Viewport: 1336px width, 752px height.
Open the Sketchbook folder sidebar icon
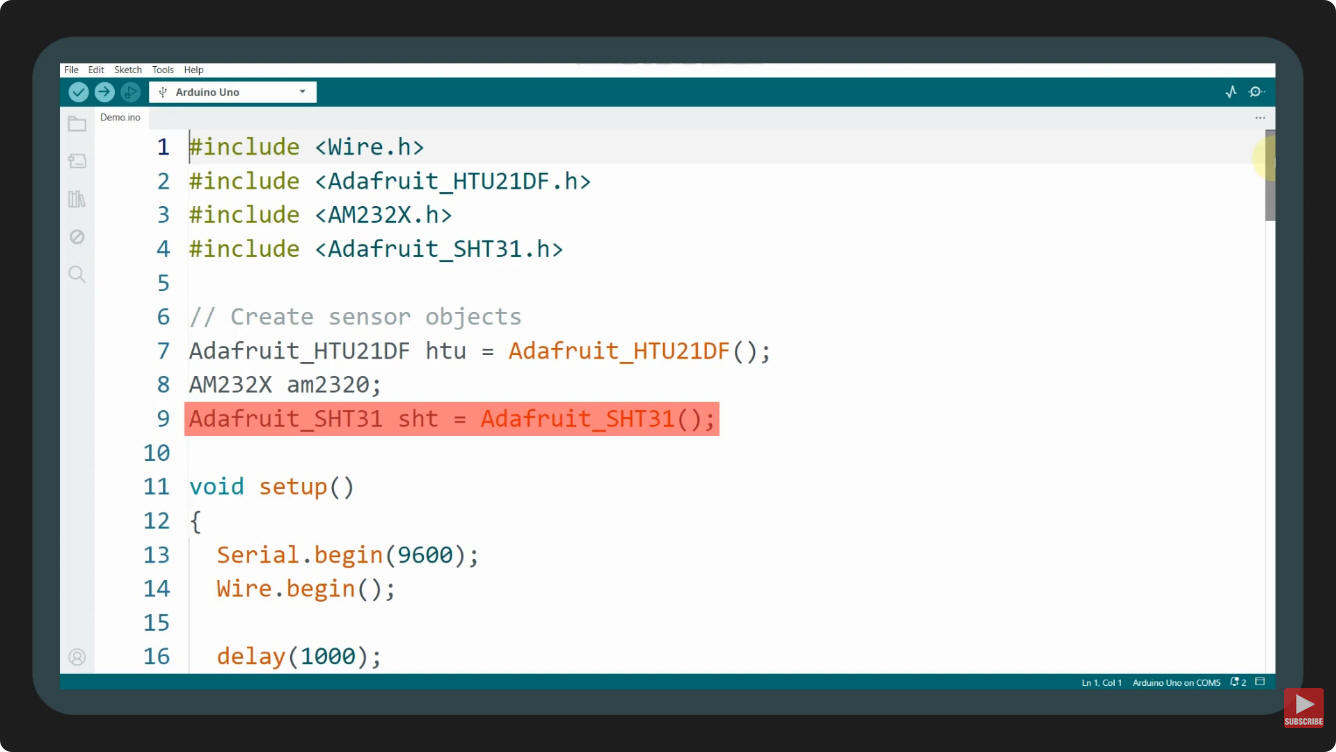click(x=77, y=124)
